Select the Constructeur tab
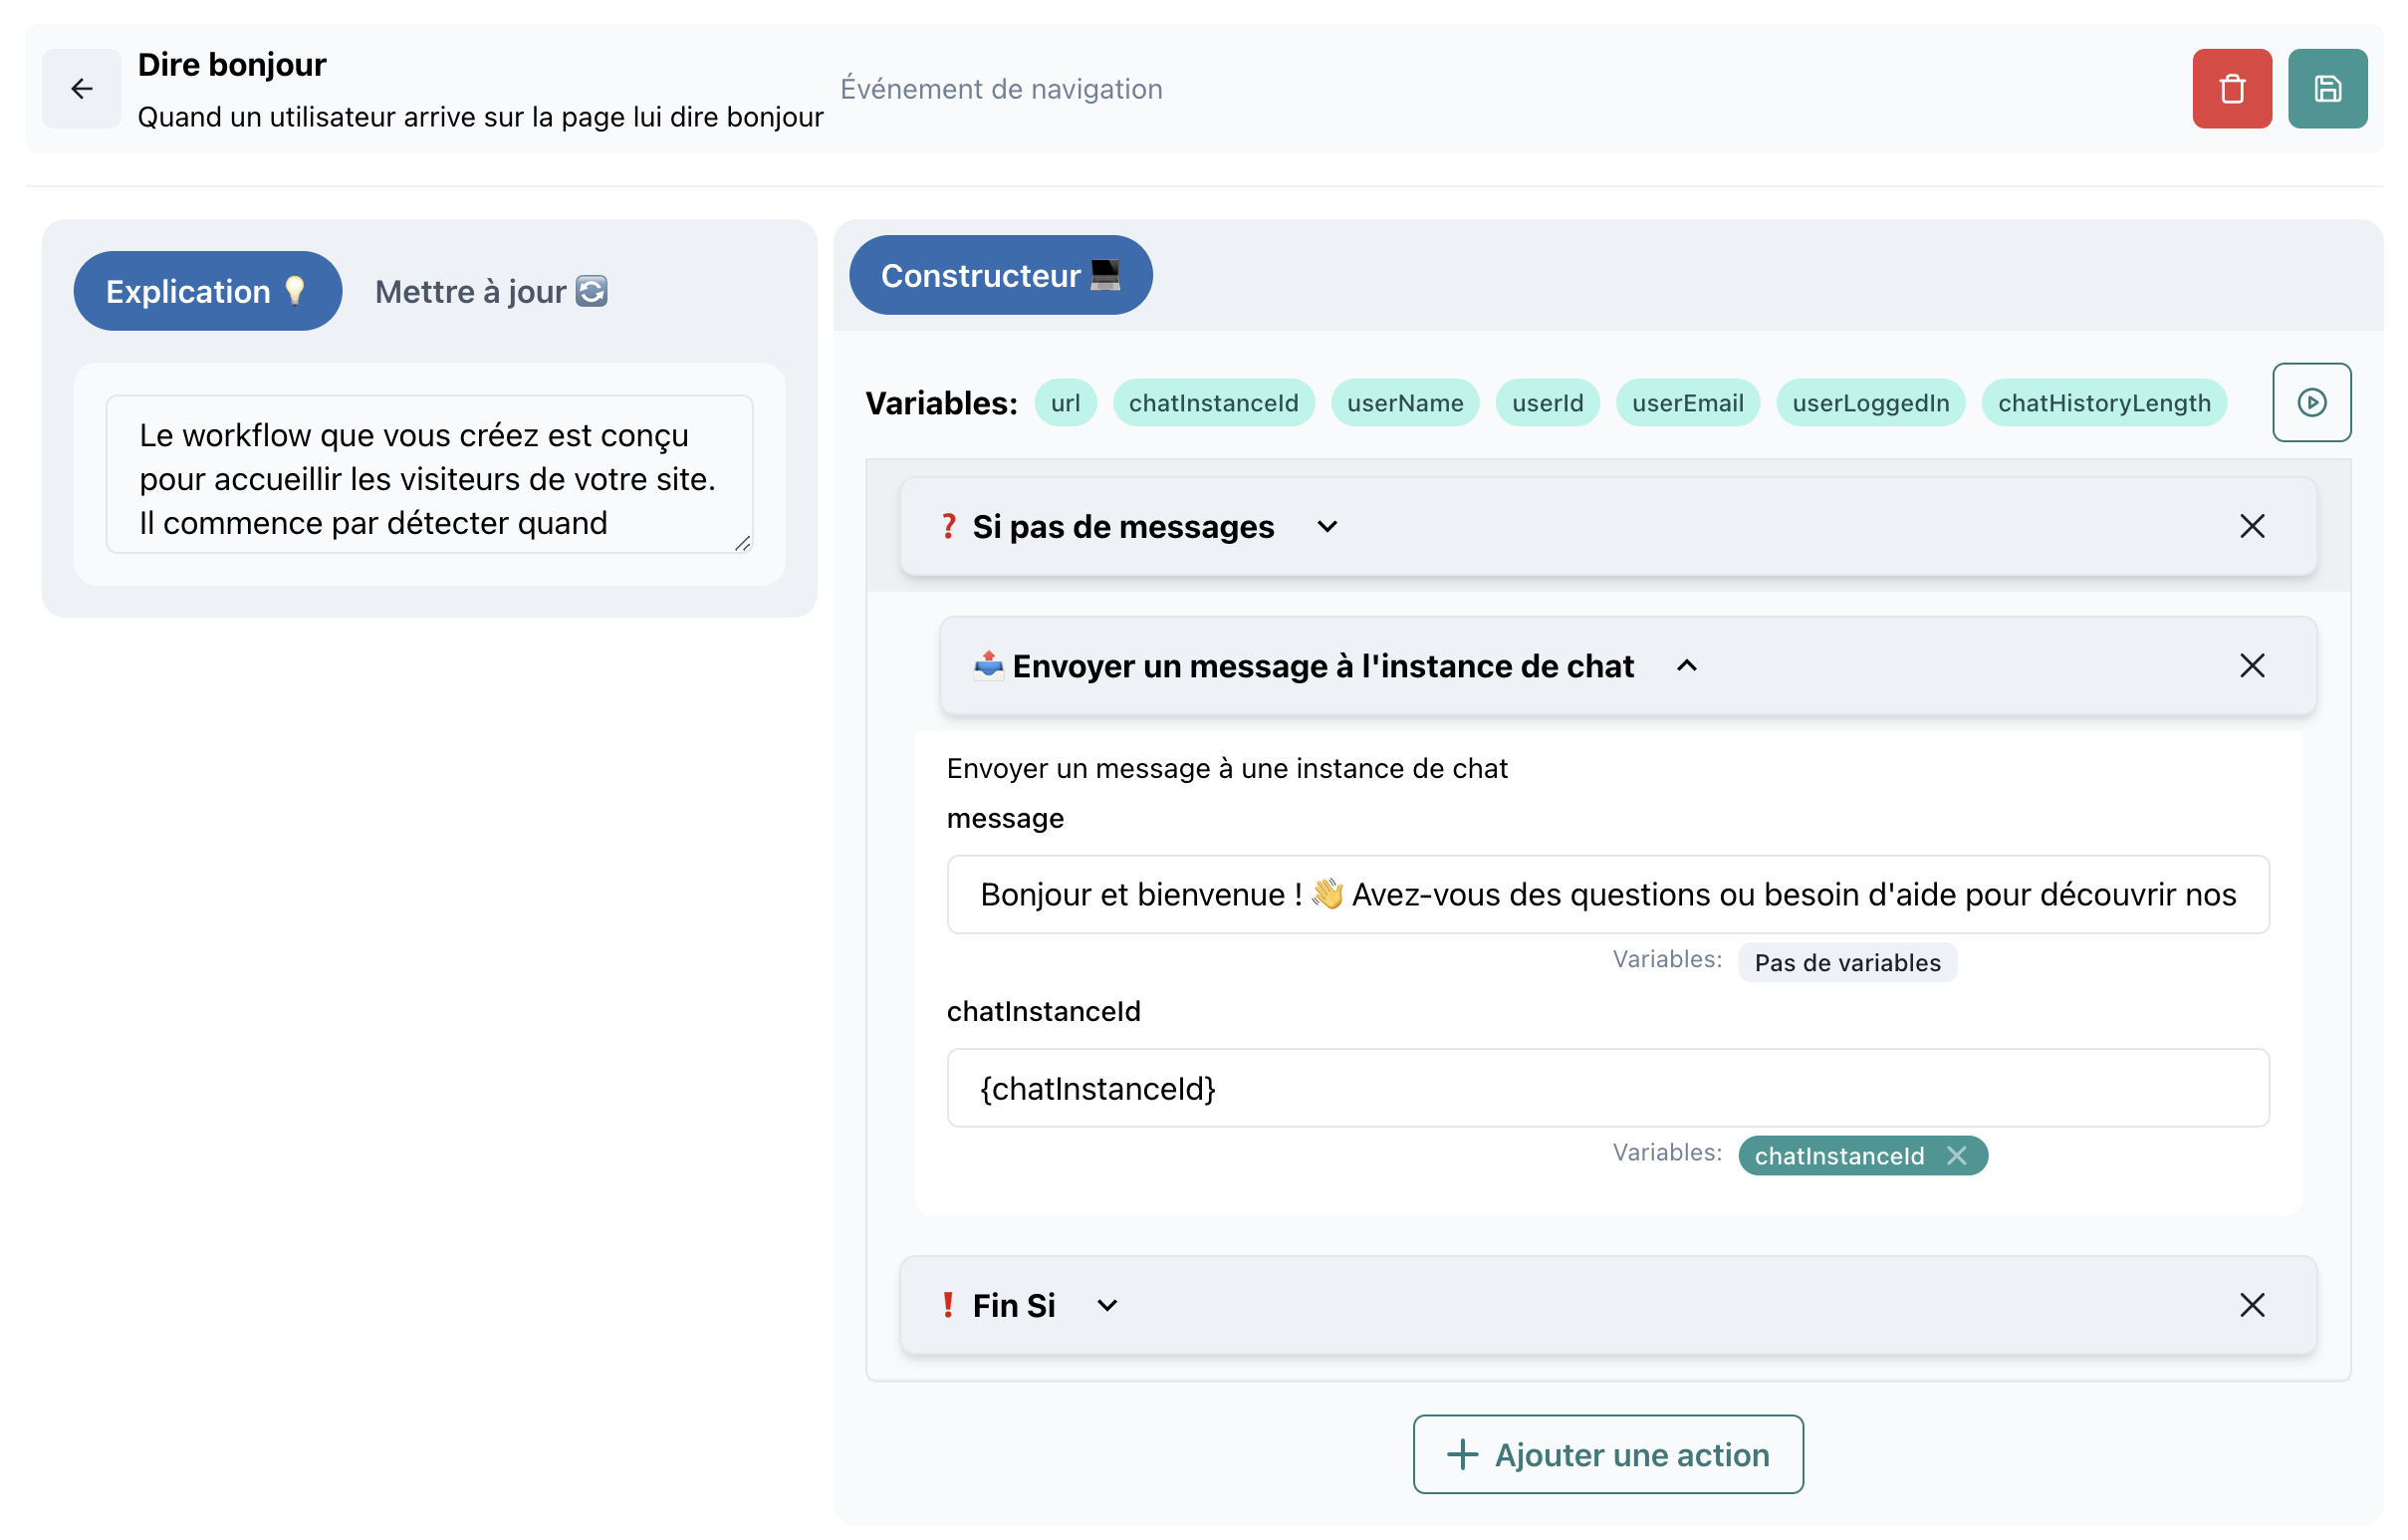The width and height of the screenshot is (2408, 1540). [x=1000, y=275]
